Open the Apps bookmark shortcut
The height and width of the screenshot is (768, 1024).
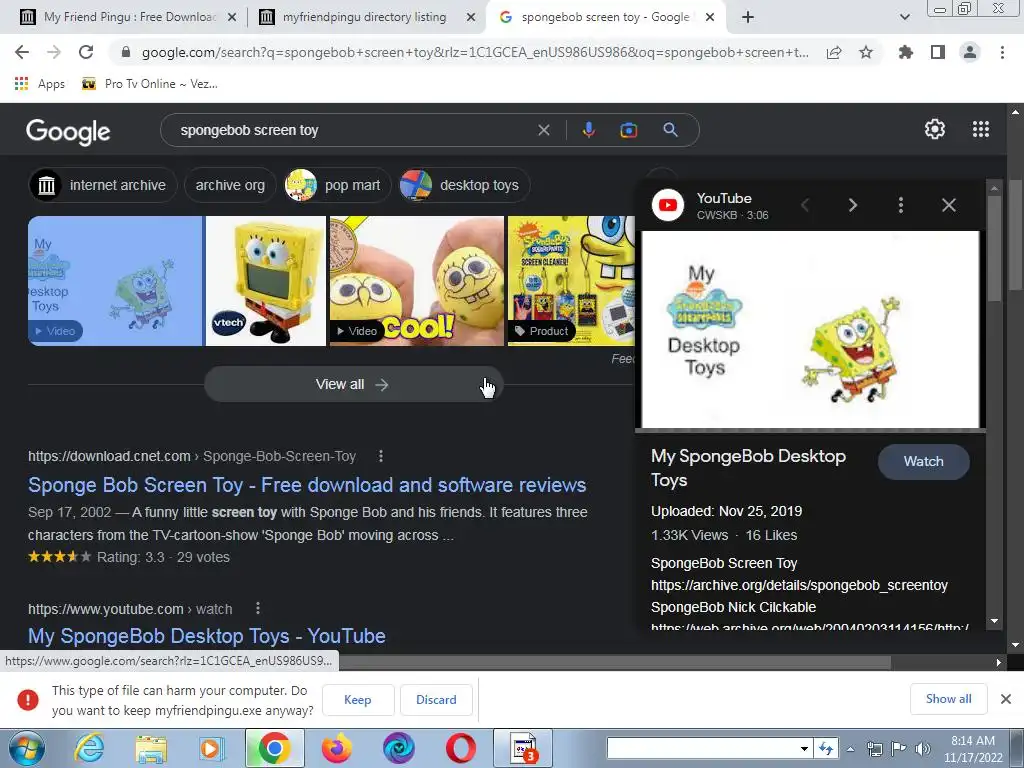[x=40, y=84]
